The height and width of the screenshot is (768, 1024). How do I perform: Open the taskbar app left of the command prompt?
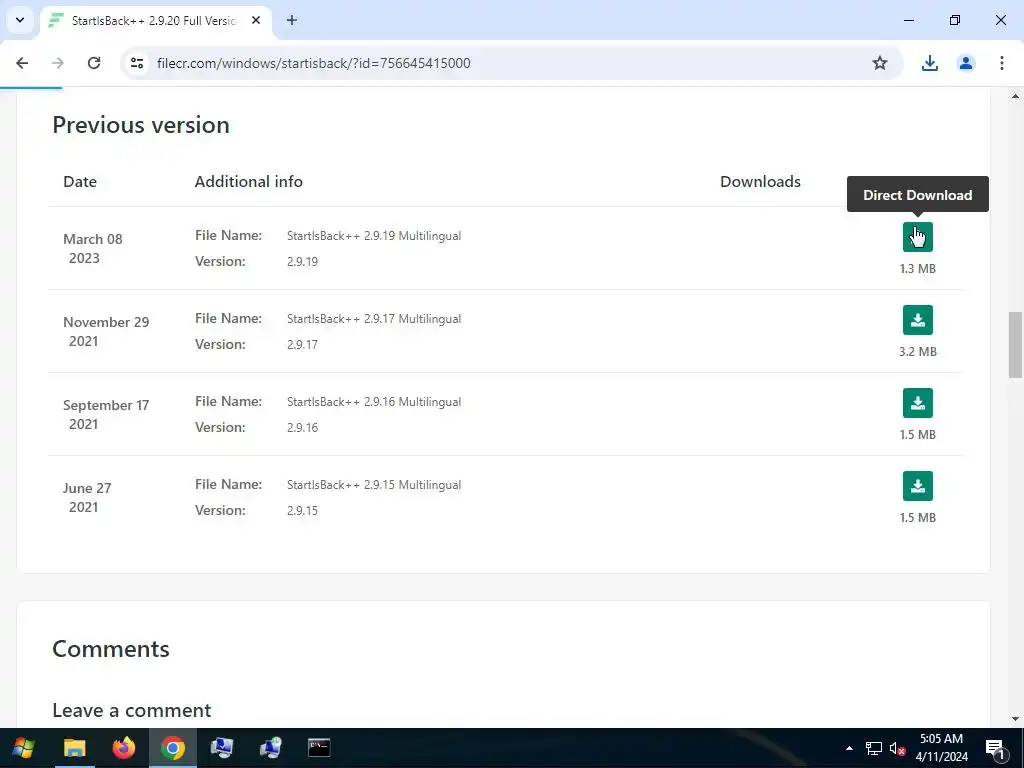(x=270, y=748)
